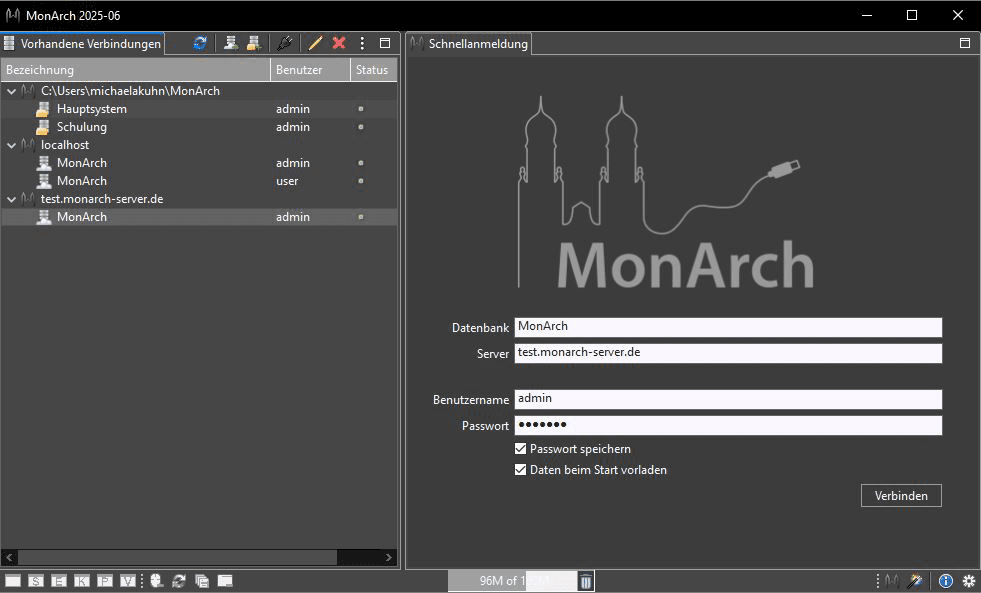The height and width of the screenshot is (593, 981).
Task: Collapse the C:\Users\michaelakuhn\MonArch node
Action: 11,91
